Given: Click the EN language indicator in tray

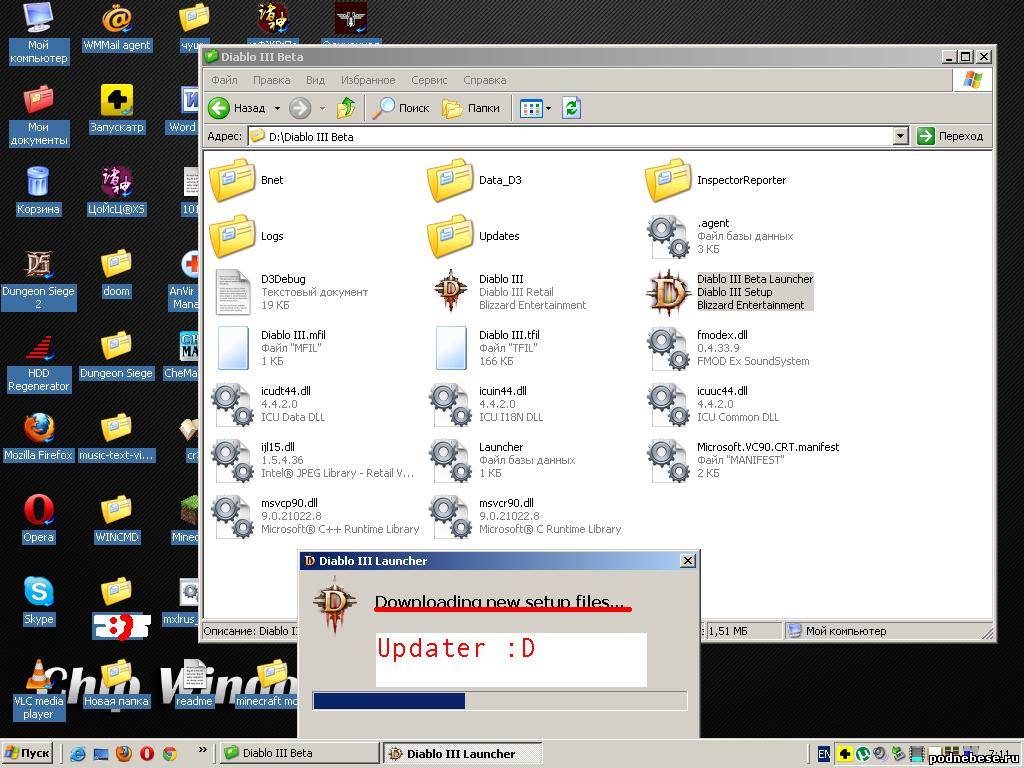Looking at the screenshot, I should (x=824, y=754).
